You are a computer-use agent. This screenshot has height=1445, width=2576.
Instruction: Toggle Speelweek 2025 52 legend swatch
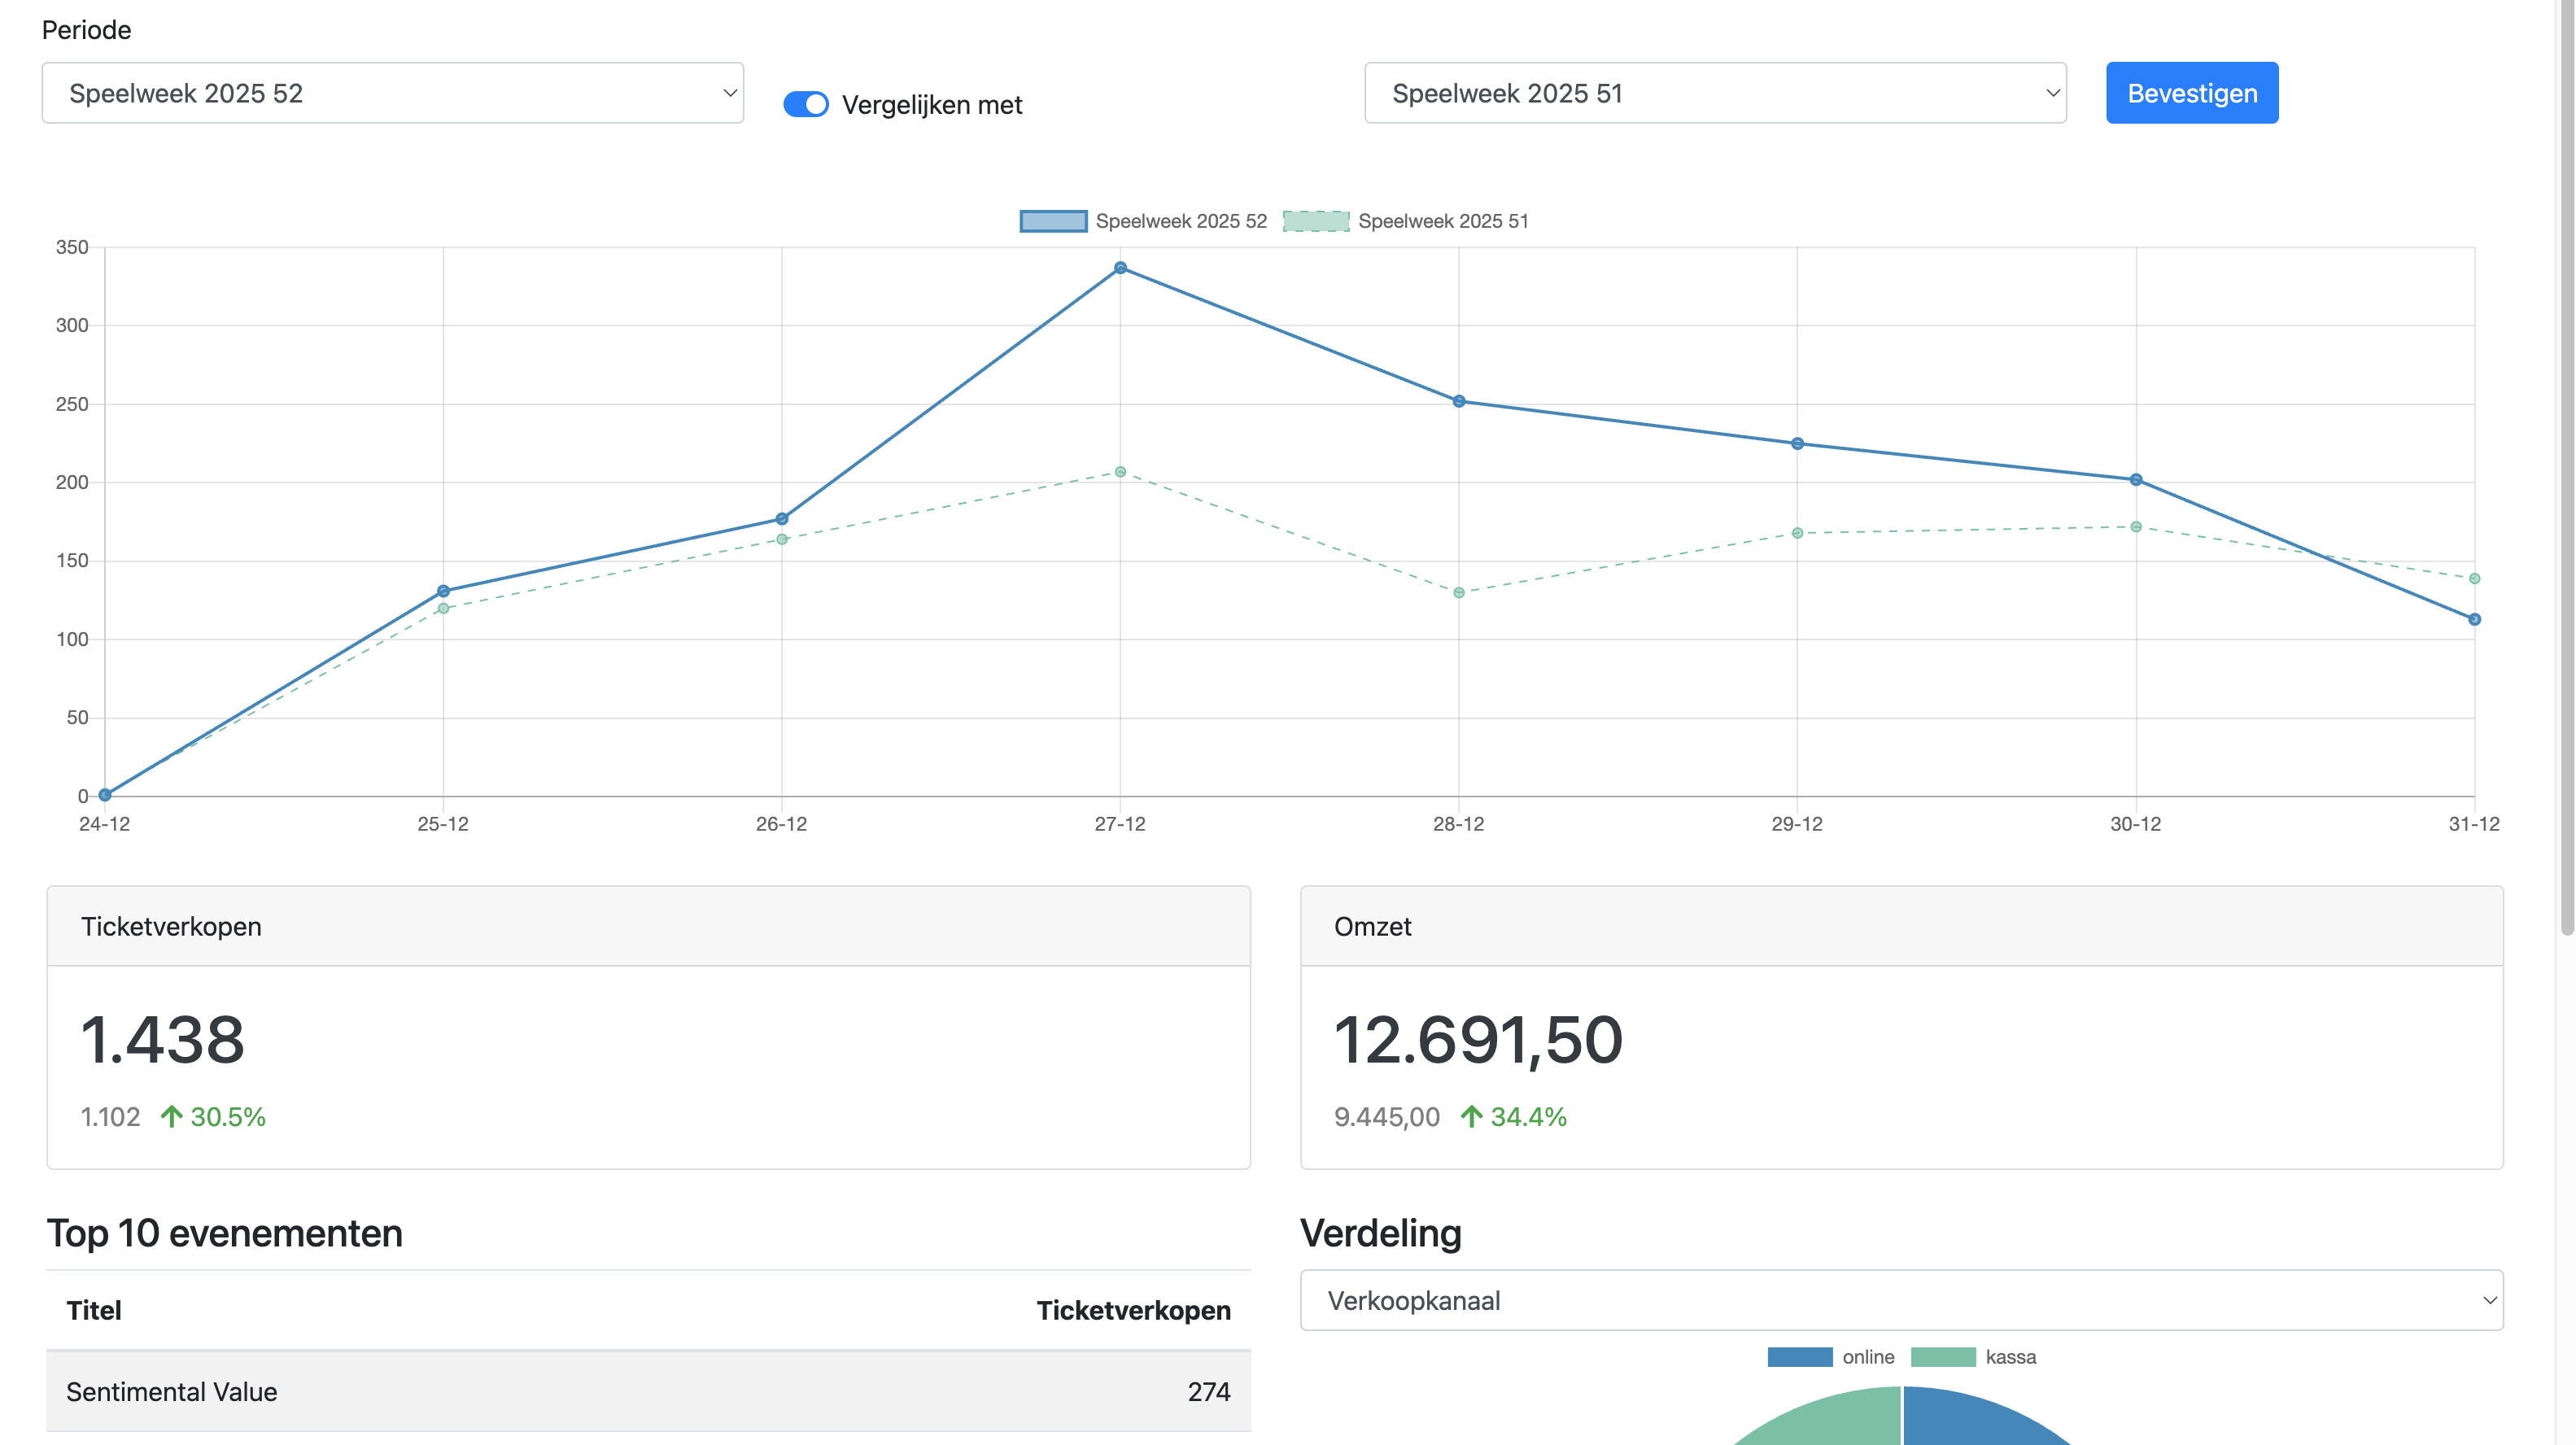1053,221
